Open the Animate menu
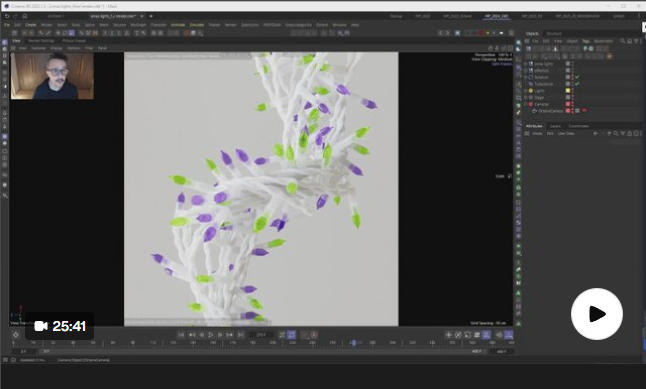646x389 pixels. tap(178, 25)
